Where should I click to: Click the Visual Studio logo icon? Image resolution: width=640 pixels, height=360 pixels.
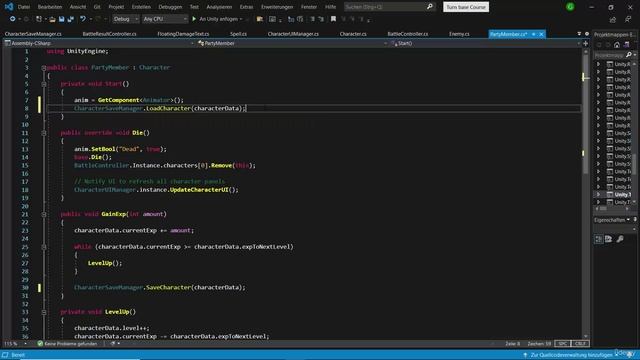9,7
